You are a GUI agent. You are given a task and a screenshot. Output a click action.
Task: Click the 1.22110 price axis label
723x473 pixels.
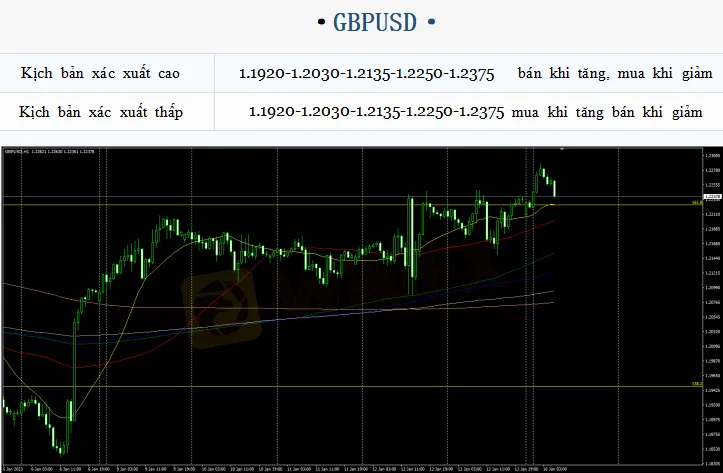(x=712, y=214)
